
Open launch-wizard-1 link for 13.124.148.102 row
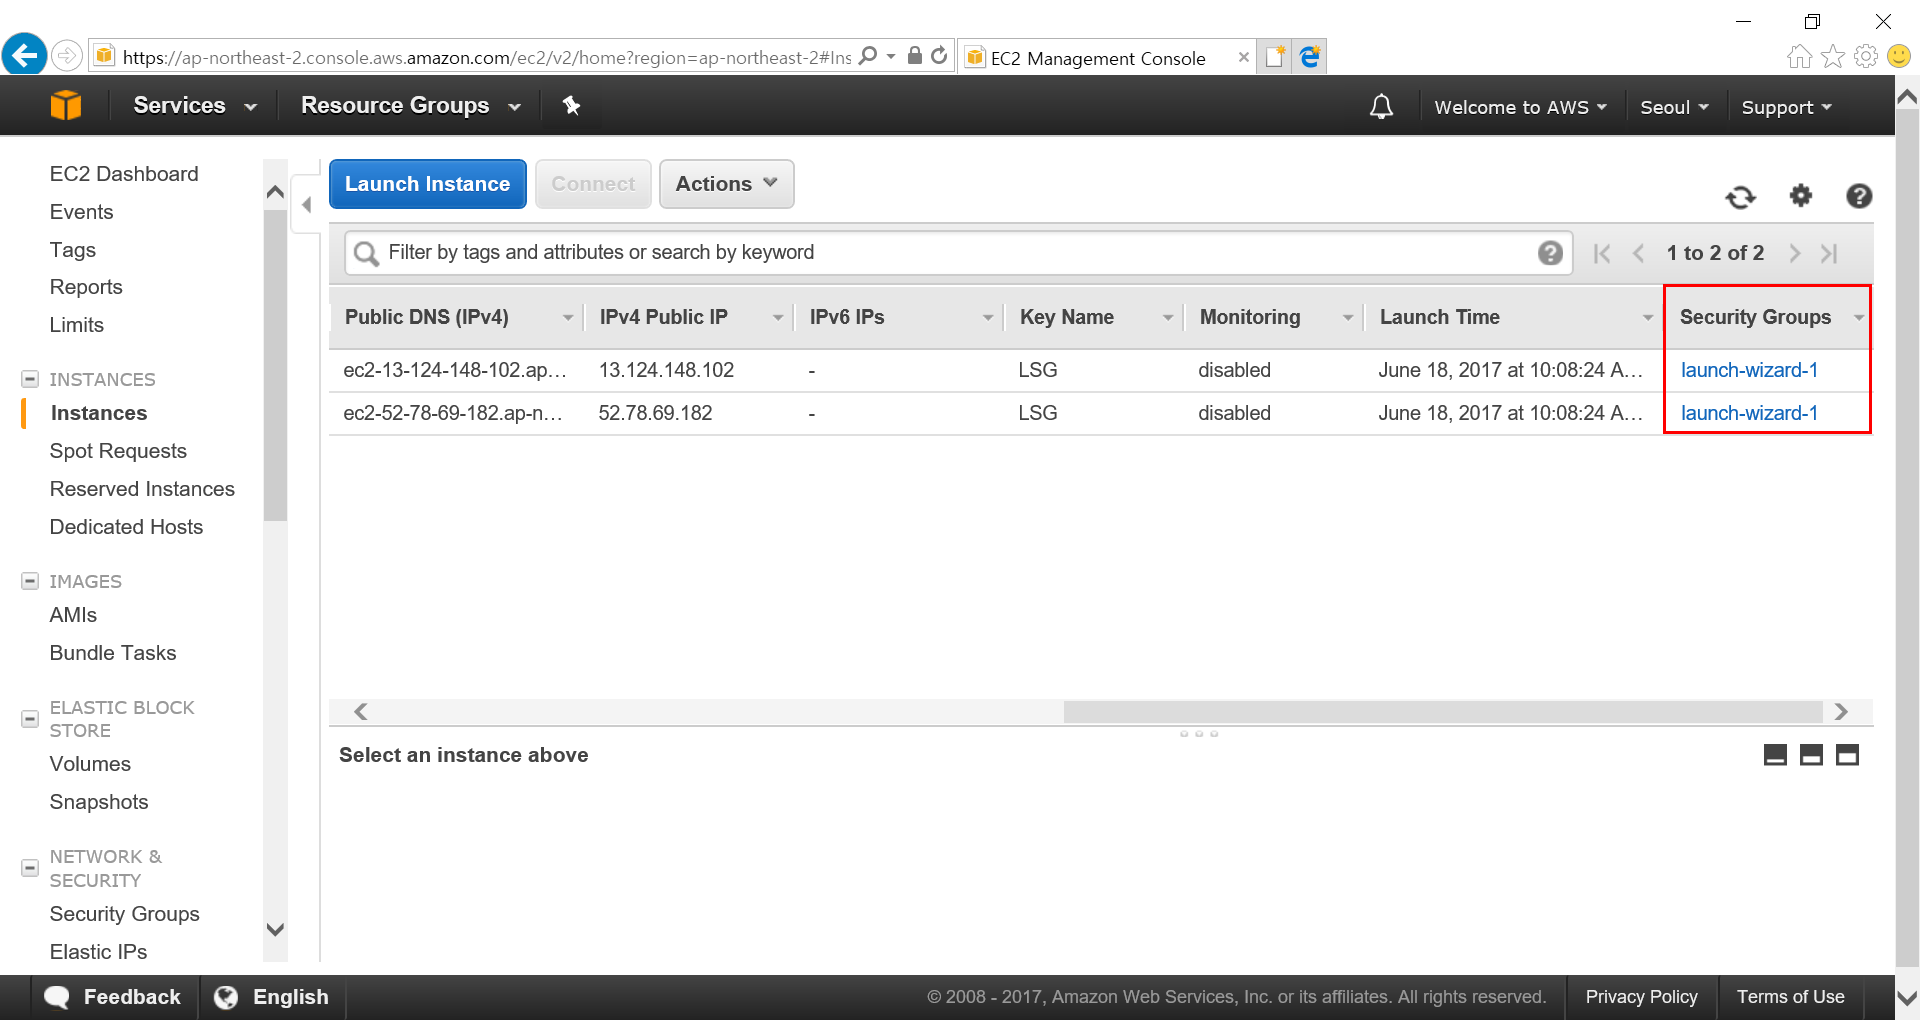[1749, 370]
